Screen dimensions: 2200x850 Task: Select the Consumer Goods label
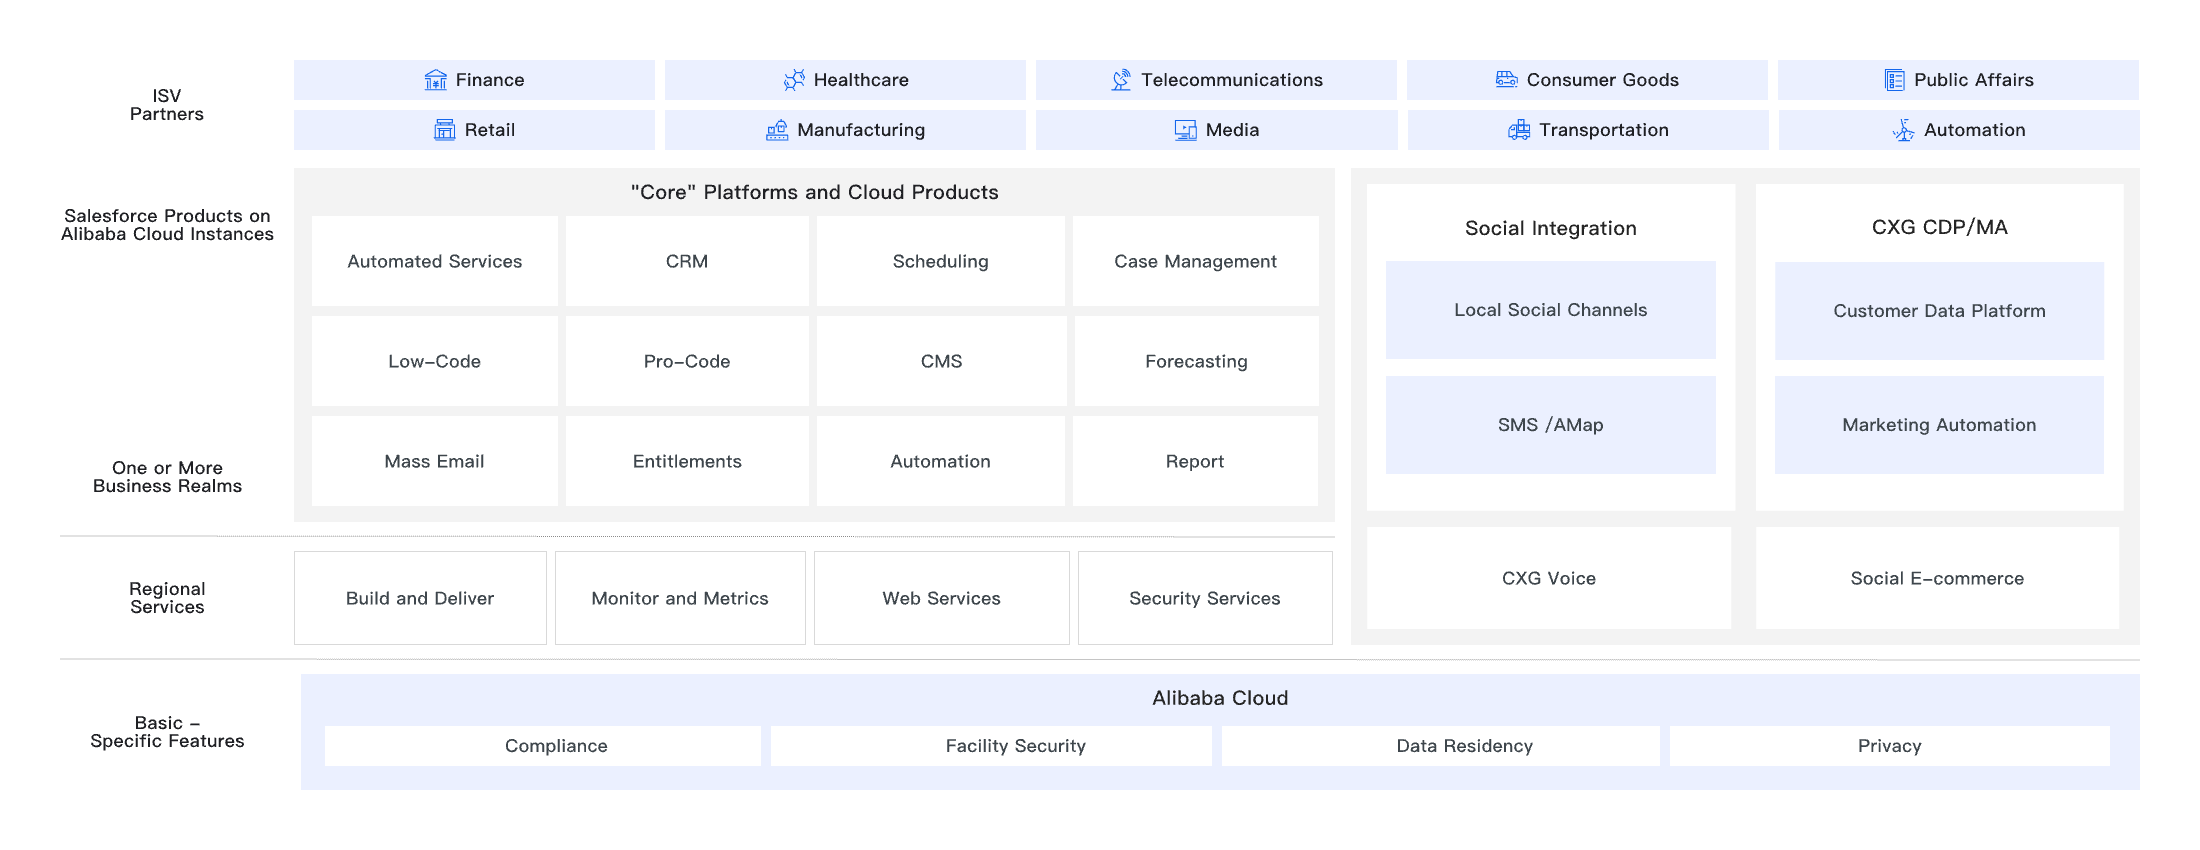[x=1603, y=80]
